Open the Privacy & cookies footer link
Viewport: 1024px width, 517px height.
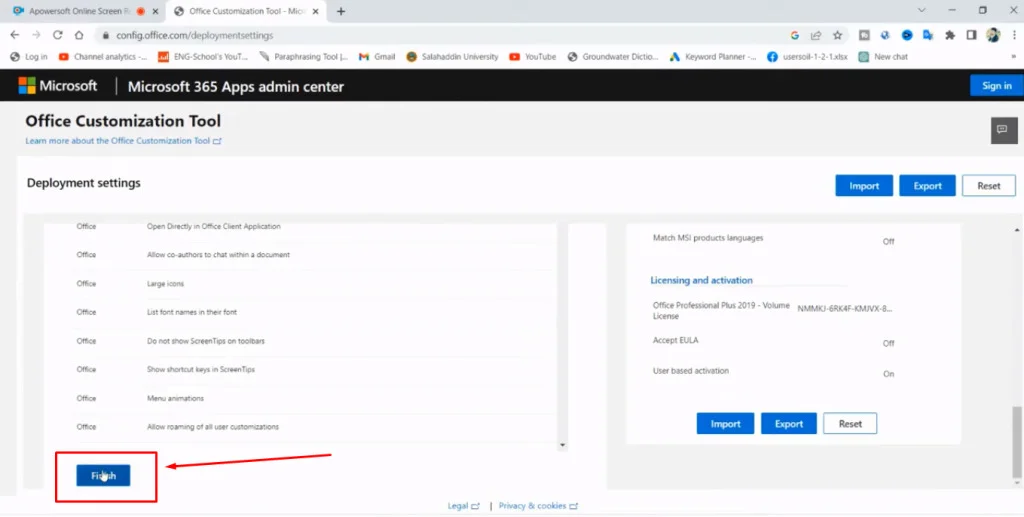click(x=538, y=506)
